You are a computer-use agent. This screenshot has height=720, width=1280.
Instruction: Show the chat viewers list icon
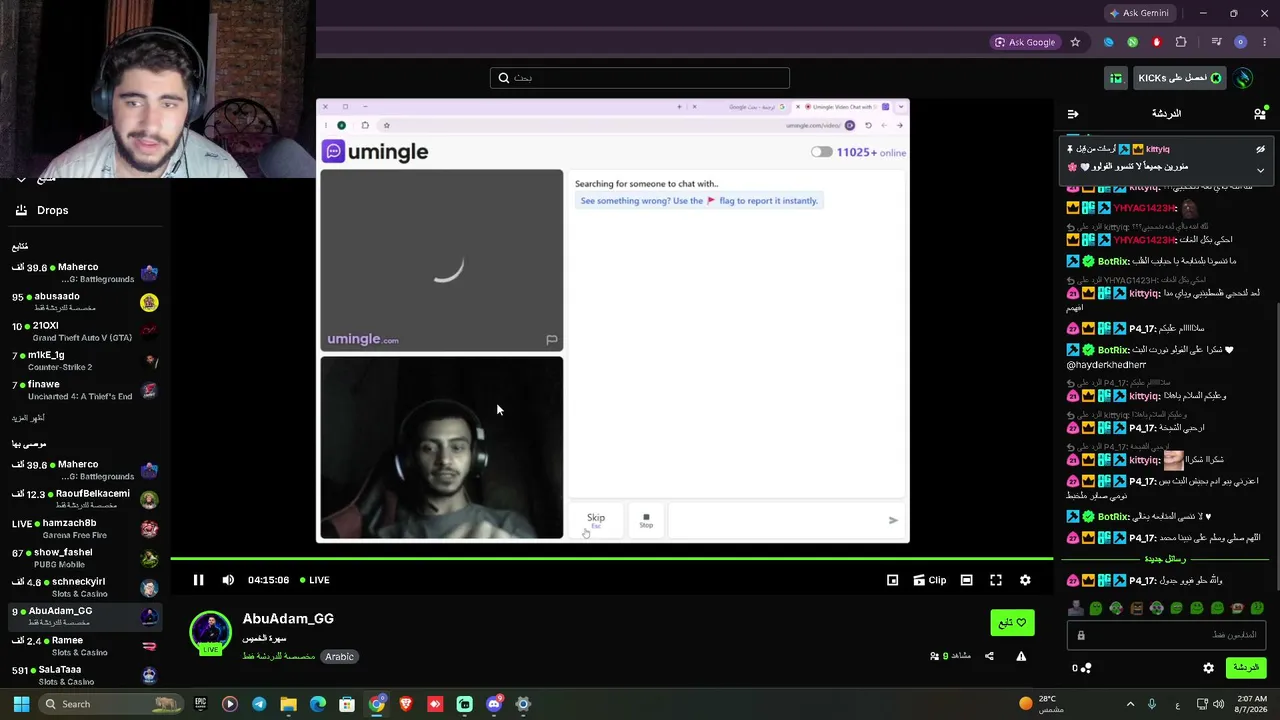(x=1259, y=114)
